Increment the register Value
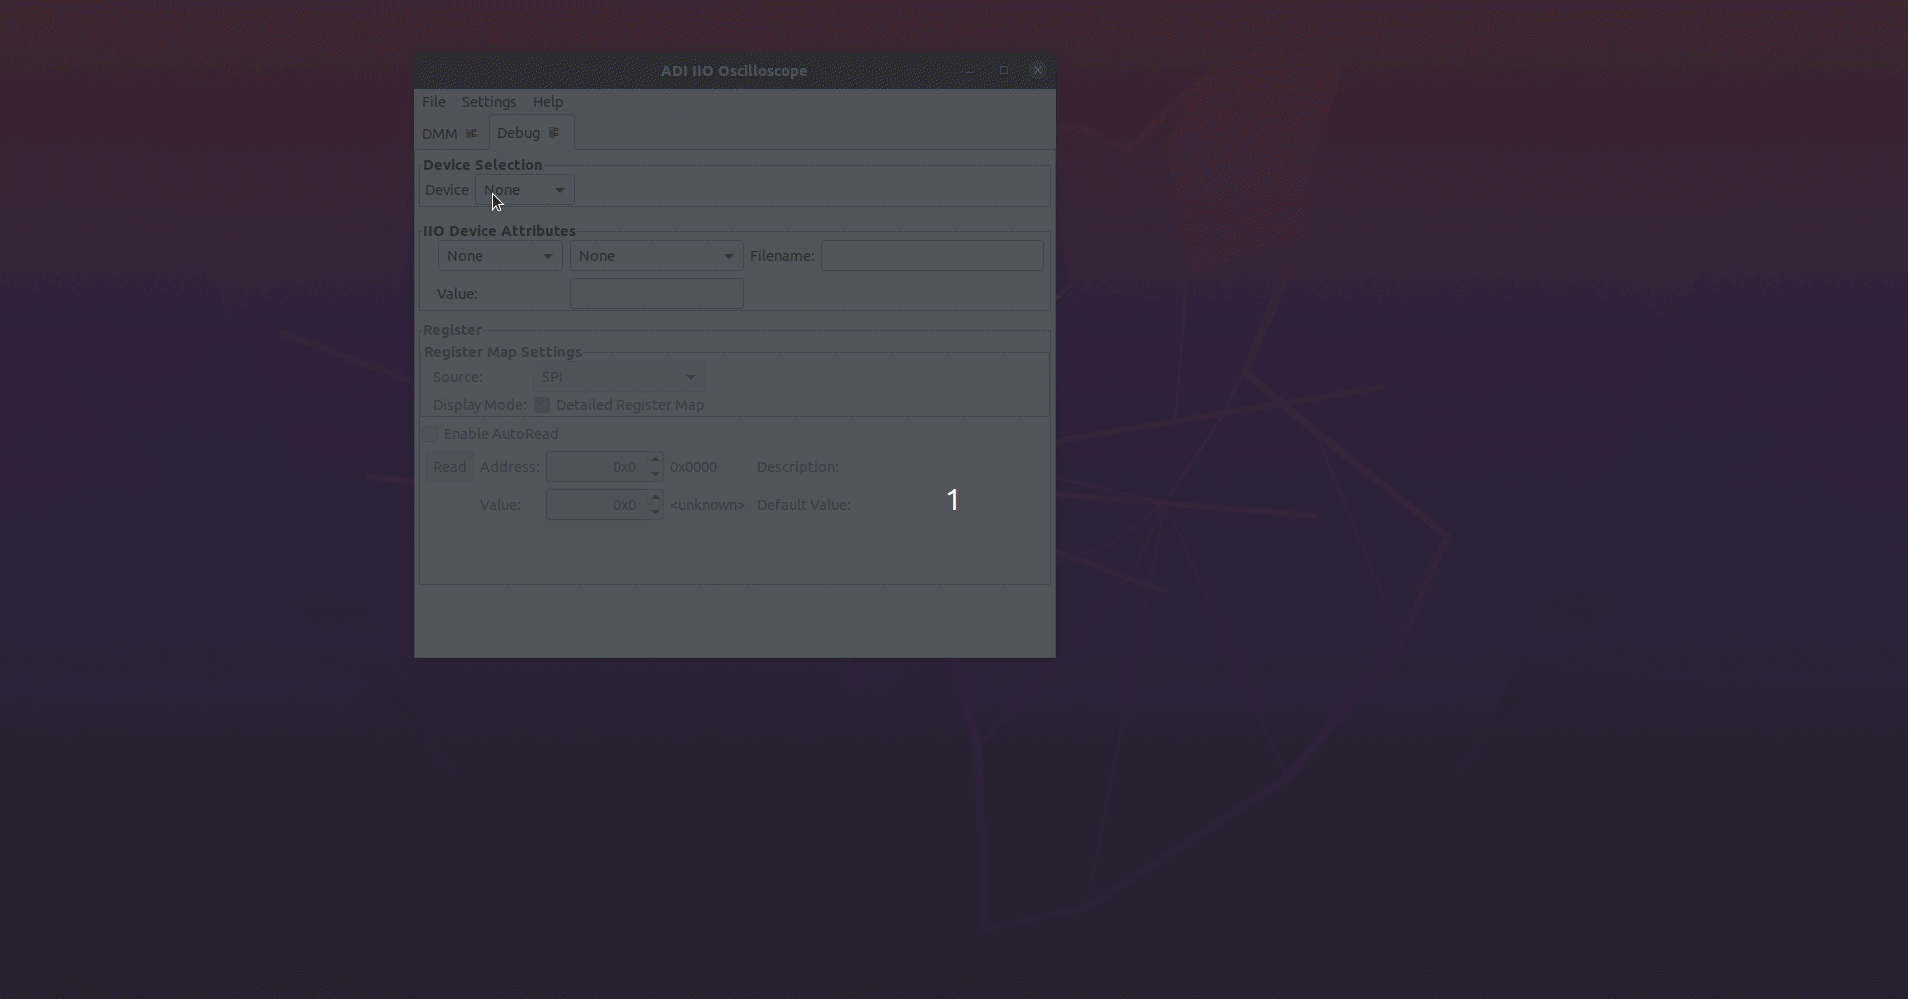Viewport: 1908px width, 999px height. click(x=655, y=498)
